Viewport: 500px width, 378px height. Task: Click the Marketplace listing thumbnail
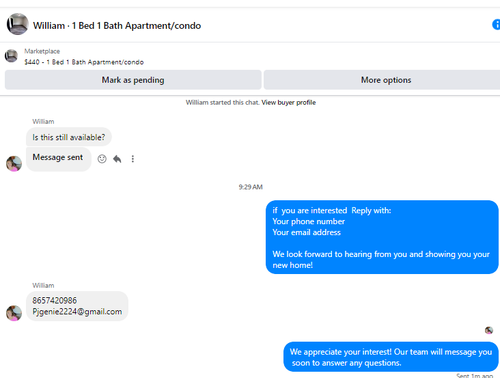pos(11,56)
